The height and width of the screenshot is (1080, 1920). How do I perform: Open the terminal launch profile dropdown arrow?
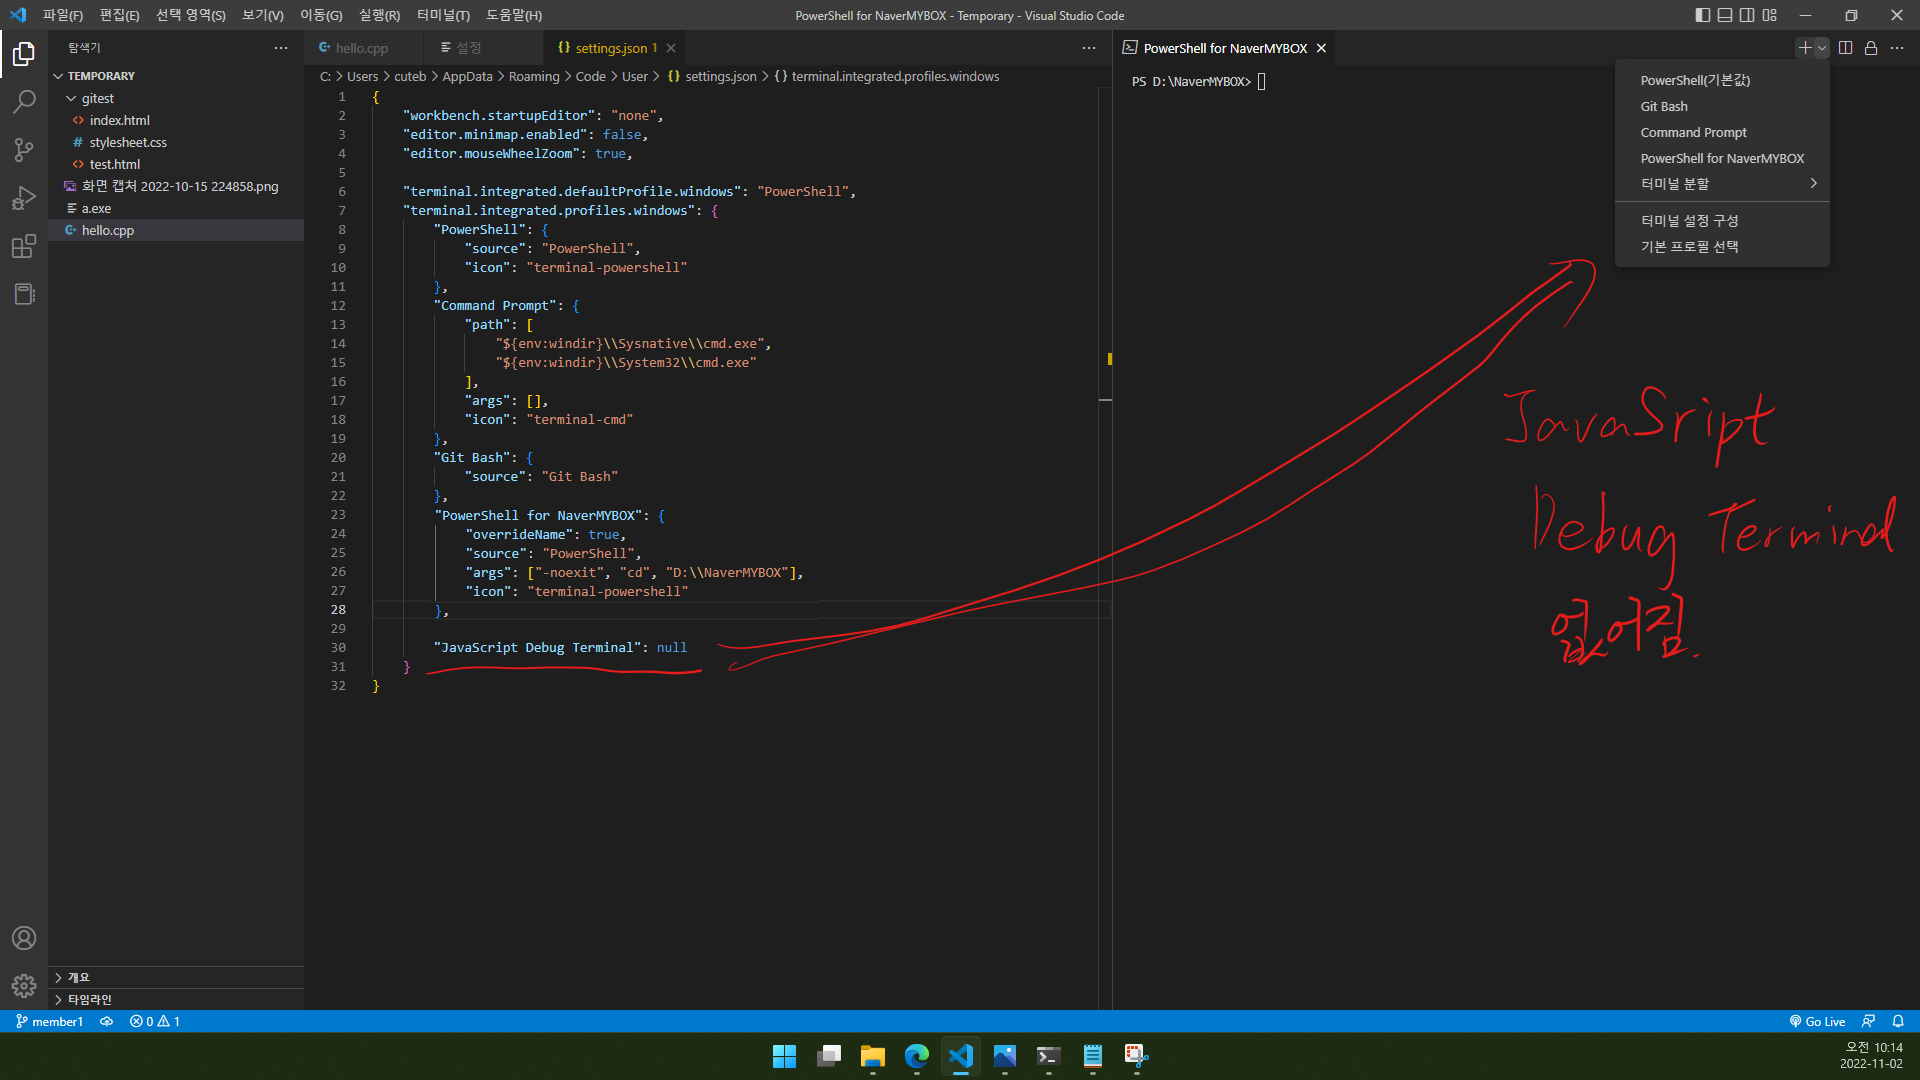(x=1822, y=48)
